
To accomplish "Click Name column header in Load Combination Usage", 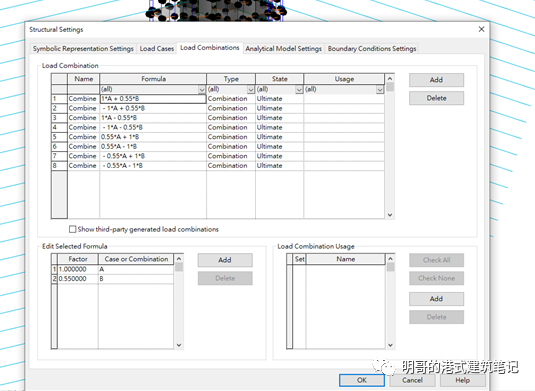I will pyautogui.click(x=346, y=259).
